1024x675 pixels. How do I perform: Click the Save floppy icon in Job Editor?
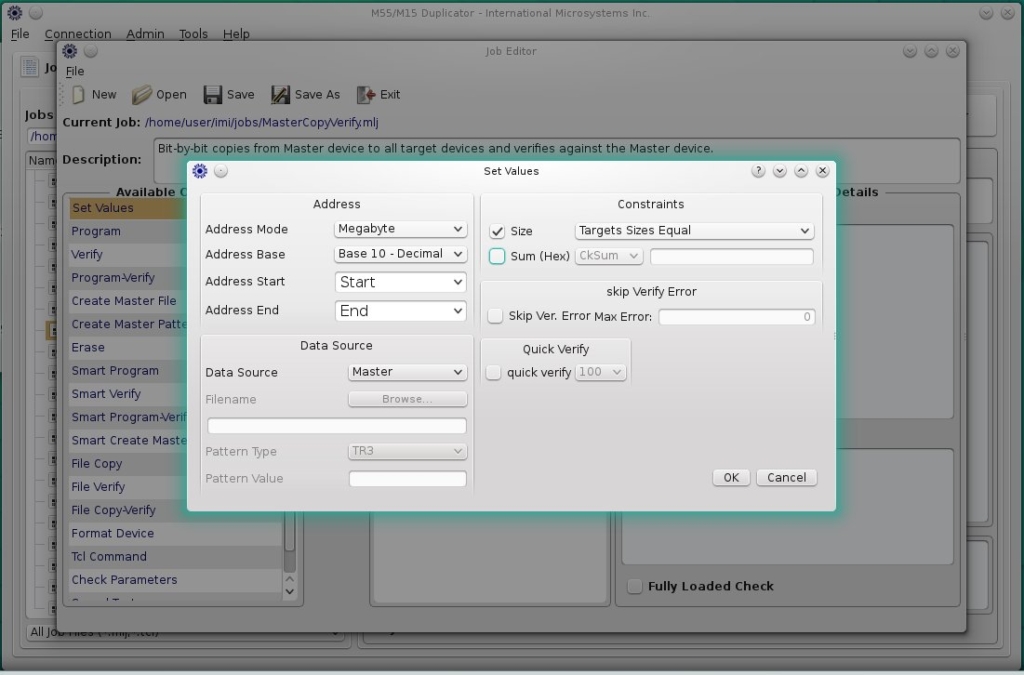point(212,95)
